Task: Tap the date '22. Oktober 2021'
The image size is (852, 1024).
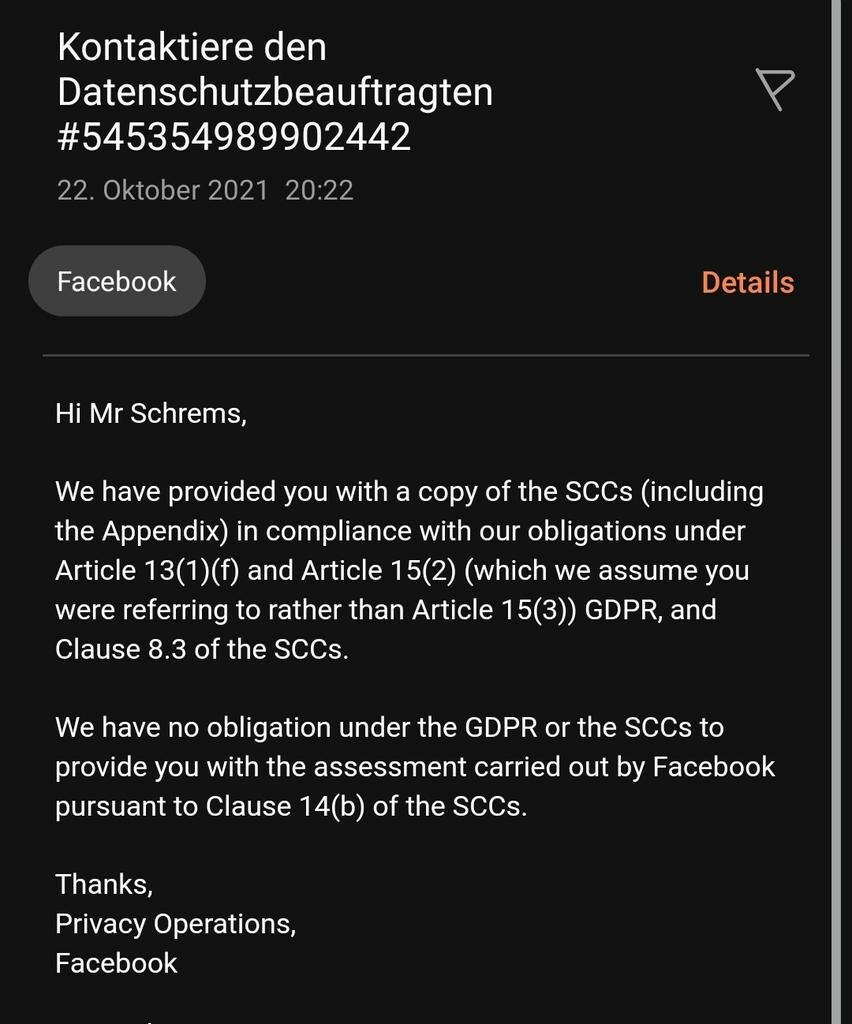Action: (x=162, y=190)
